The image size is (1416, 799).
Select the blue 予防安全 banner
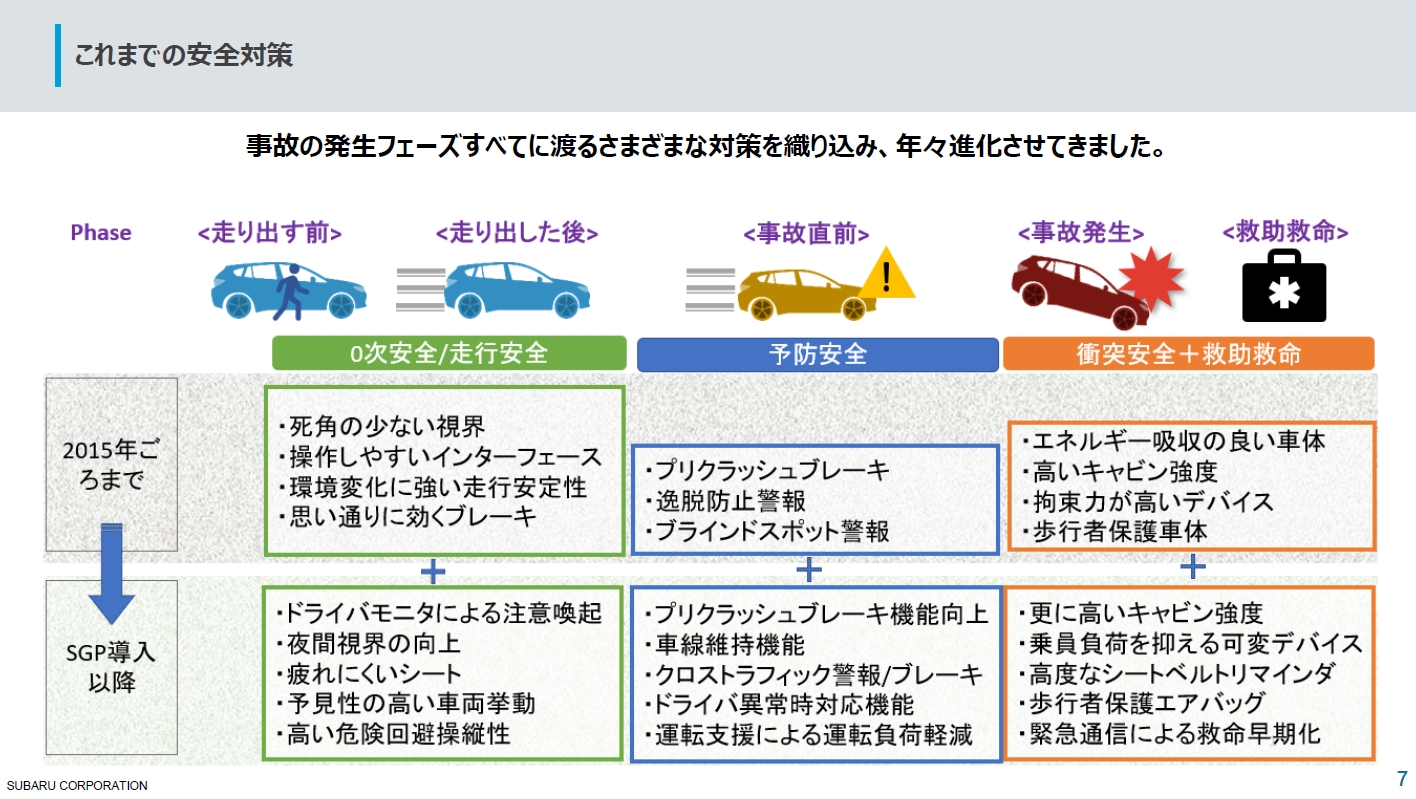pos(817,354)
